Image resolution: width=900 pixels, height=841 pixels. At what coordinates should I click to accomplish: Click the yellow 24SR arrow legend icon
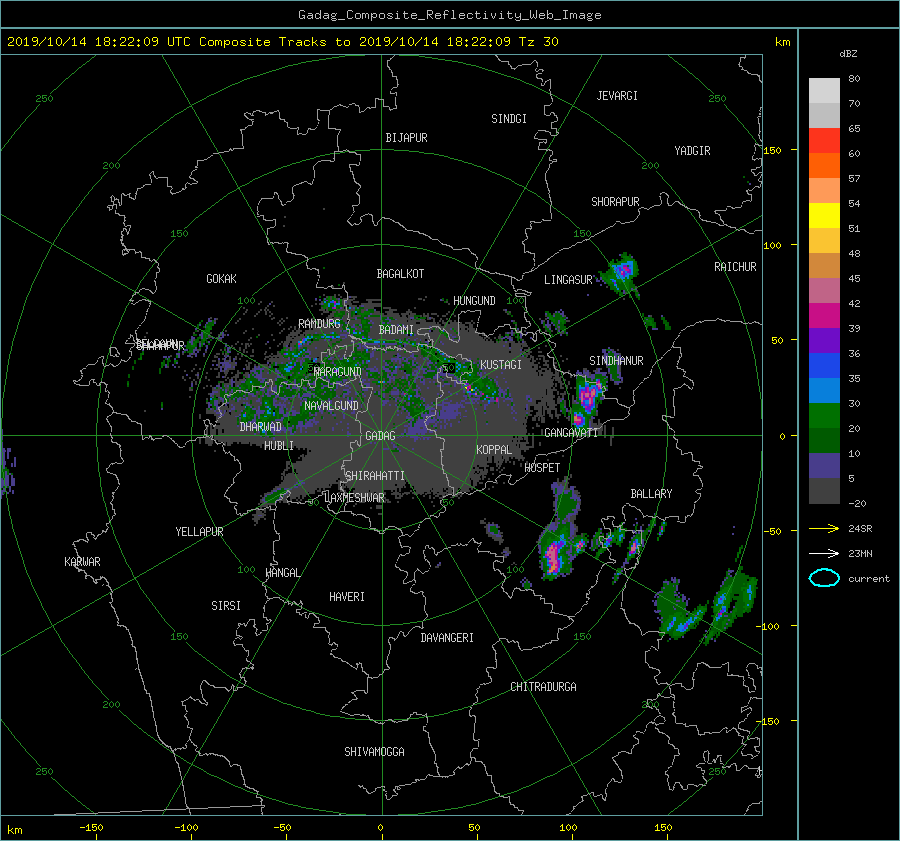pos(824,528)
